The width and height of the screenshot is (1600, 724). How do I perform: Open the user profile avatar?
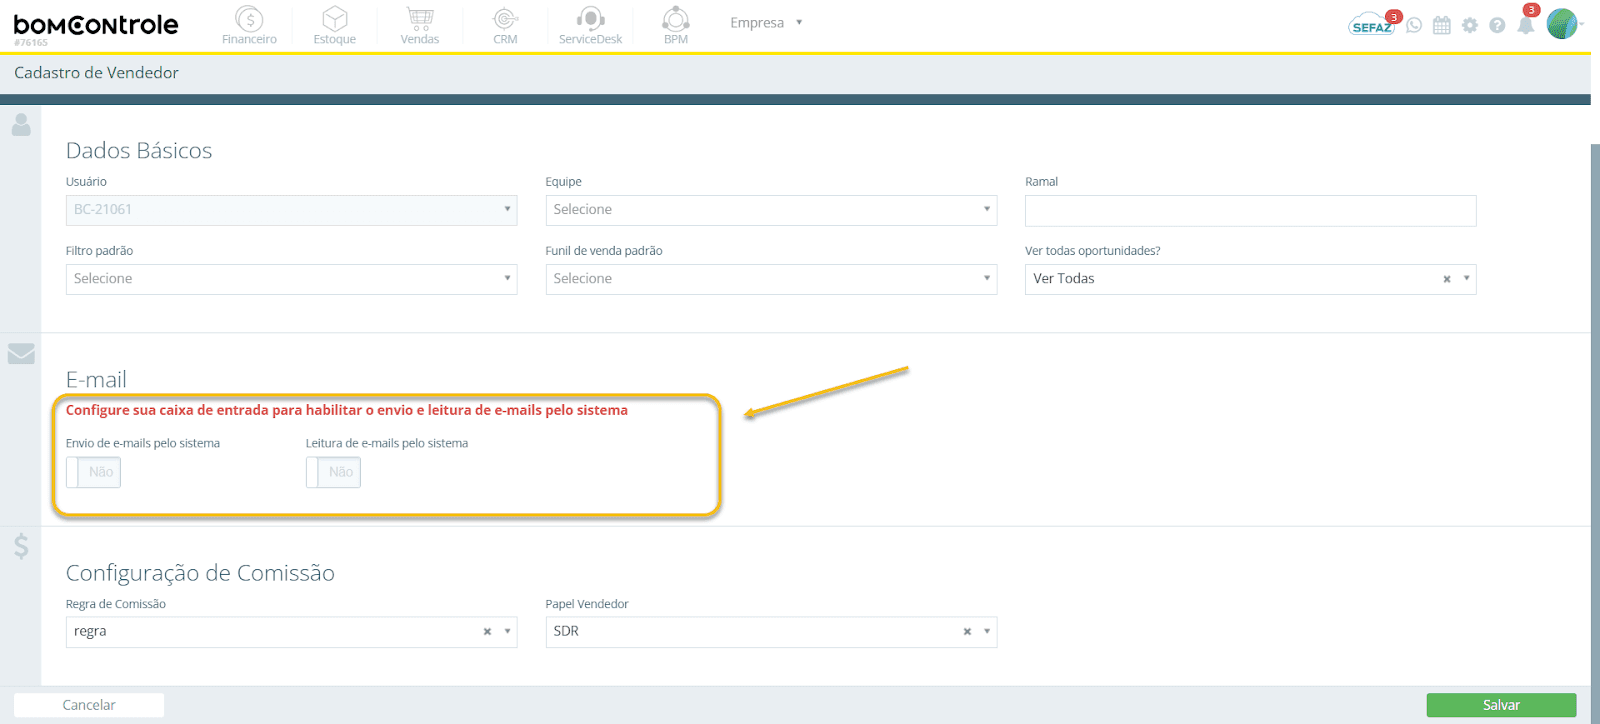pyautogui.click(x=1562, y=23)
